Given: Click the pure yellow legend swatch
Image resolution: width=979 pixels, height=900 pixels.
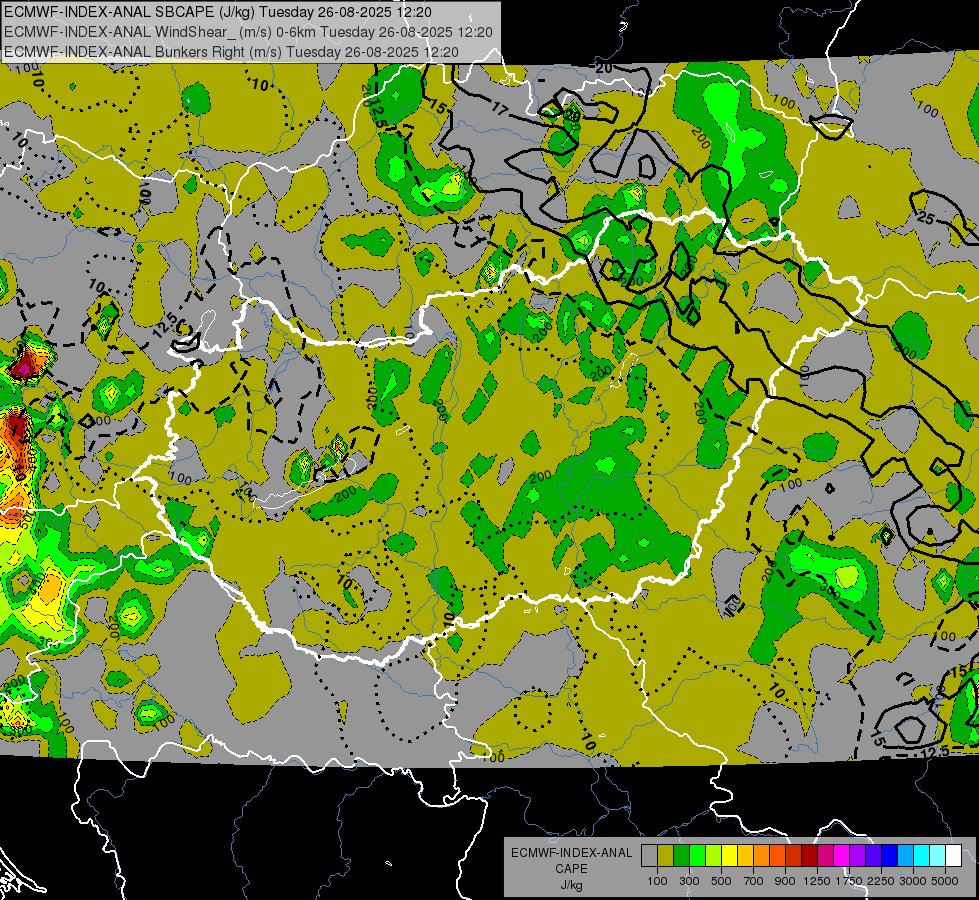Looking at the screenshot, I should pyautogui.click(x=729, y=856).
